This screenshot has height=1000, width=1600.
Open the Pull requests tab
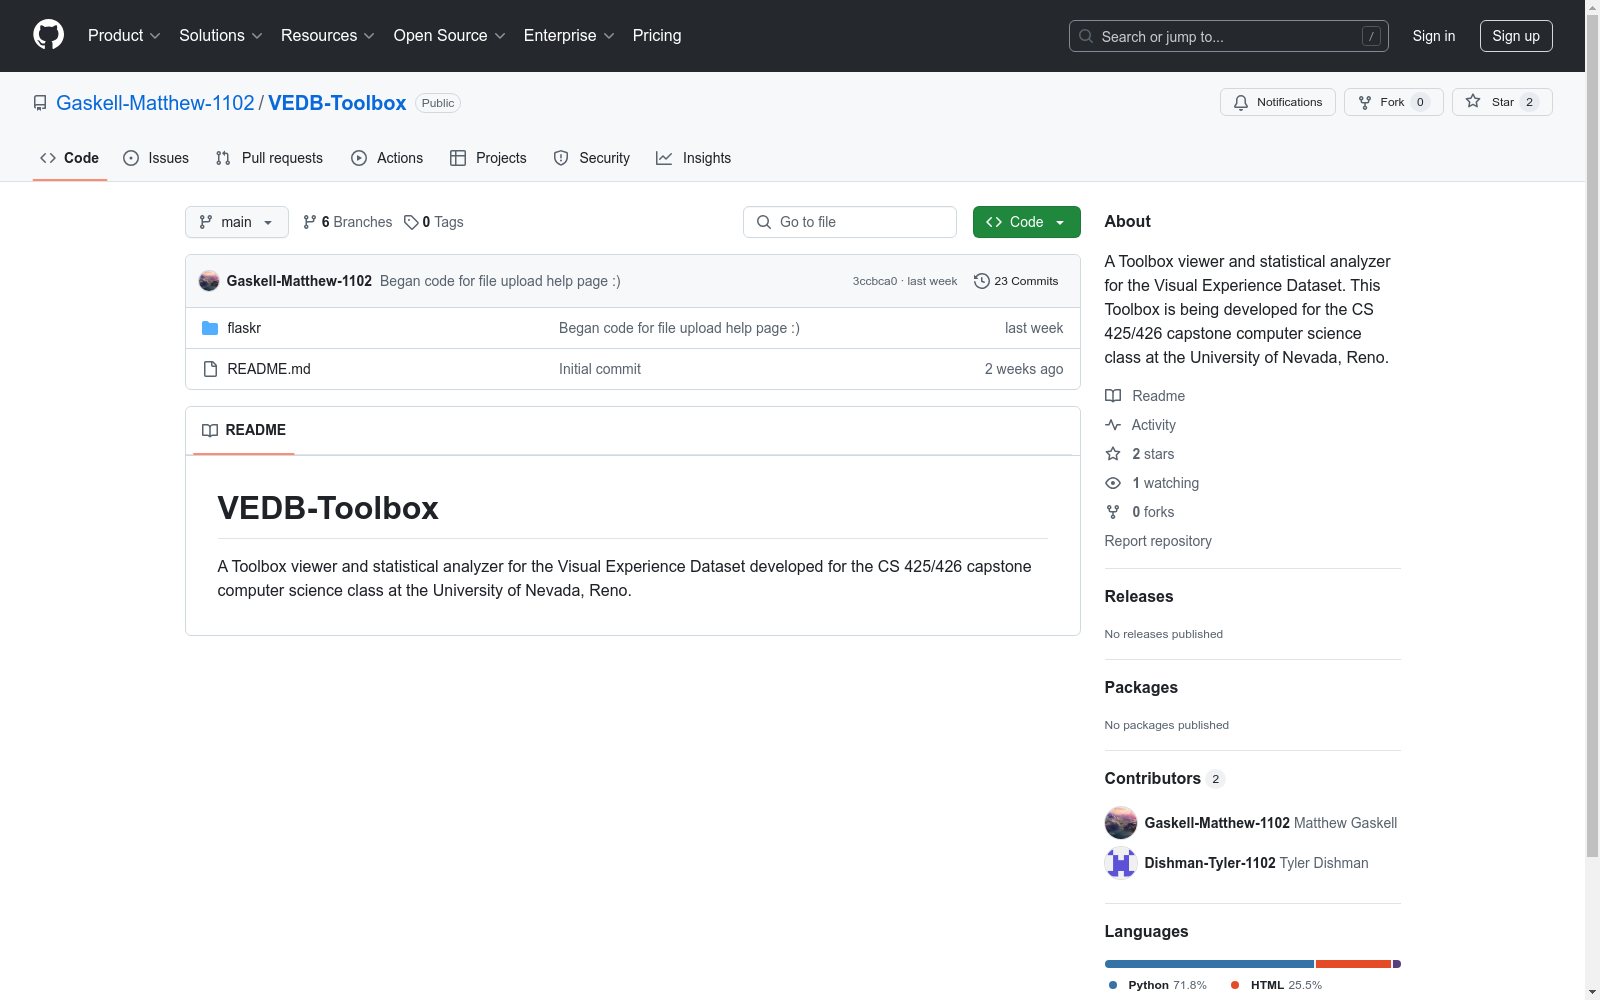click(x=269, y=158)
